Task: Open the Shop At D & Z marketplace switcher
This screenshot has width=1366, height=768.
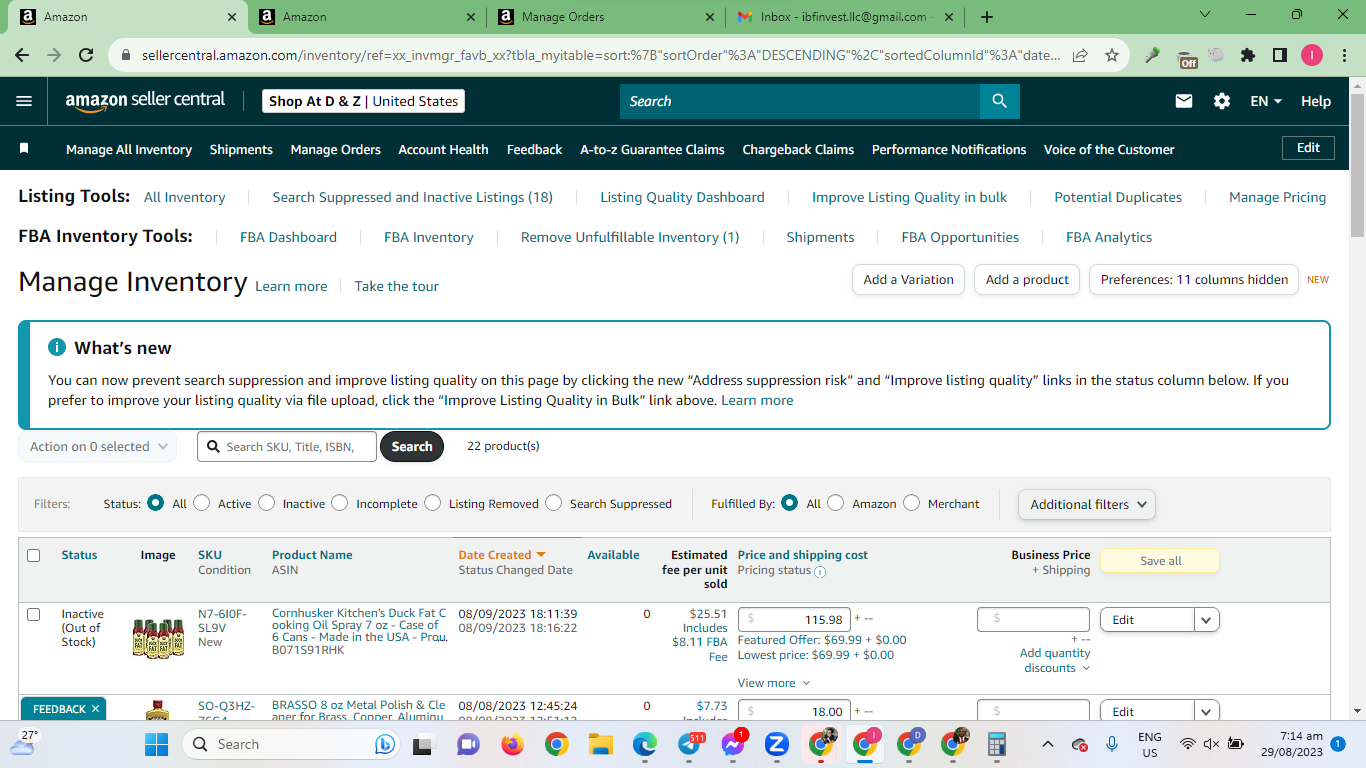Action: tap(364, 101)
